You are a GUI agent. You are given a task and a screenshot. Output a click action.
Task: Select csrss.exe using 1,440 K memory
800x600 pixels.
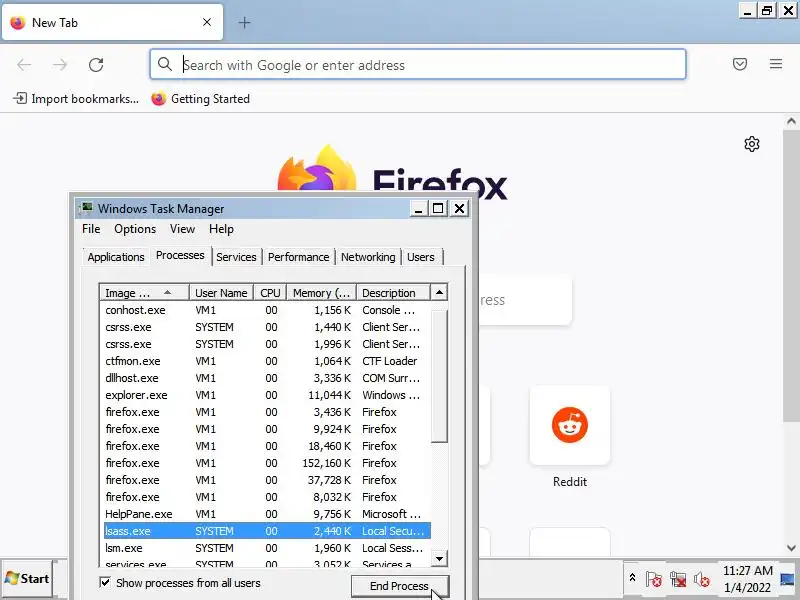(267, 327)
